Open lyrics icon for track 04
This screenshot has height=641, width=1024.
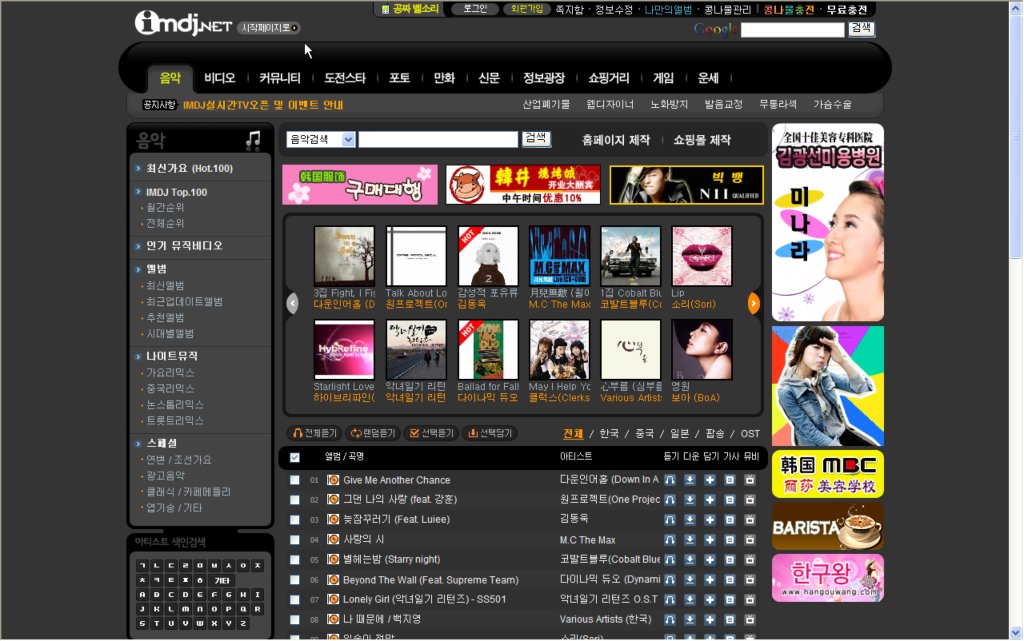(730, 540)
